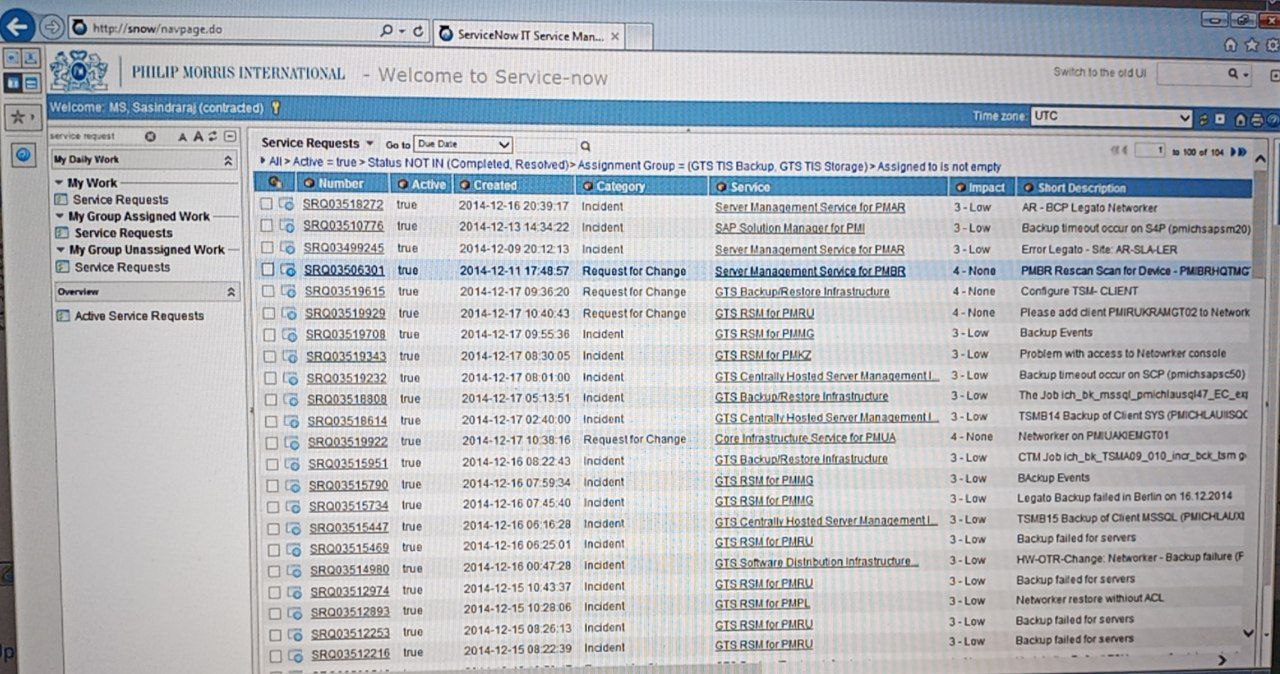Tick checkbox for row SRQ03518808
This screenshot has width=1280, height=674.
coord(270,399)
